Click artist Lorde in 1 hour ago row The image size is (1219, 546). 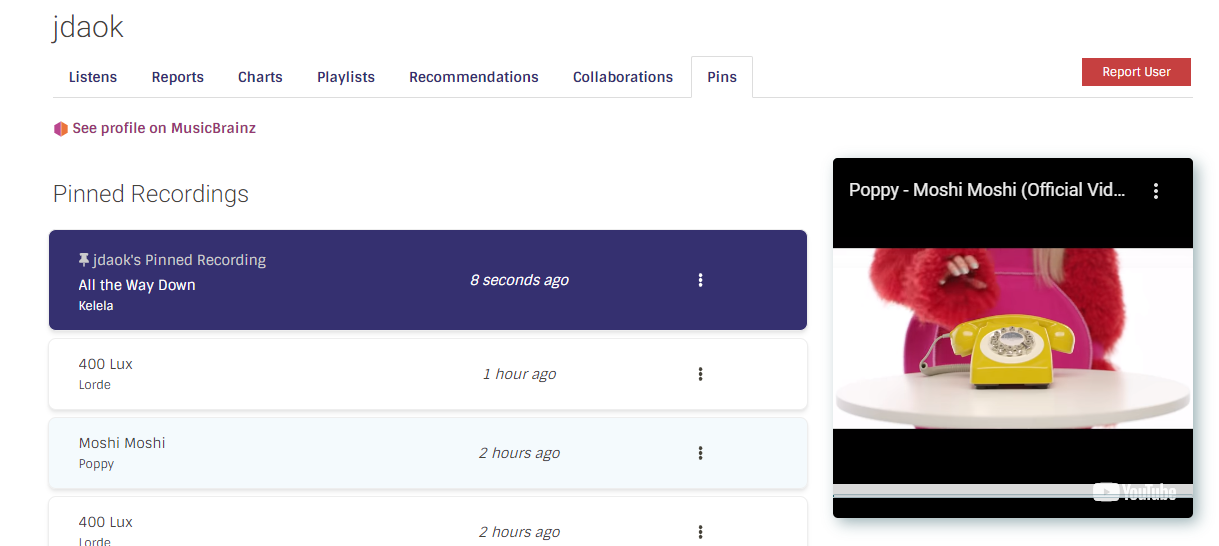95,385
